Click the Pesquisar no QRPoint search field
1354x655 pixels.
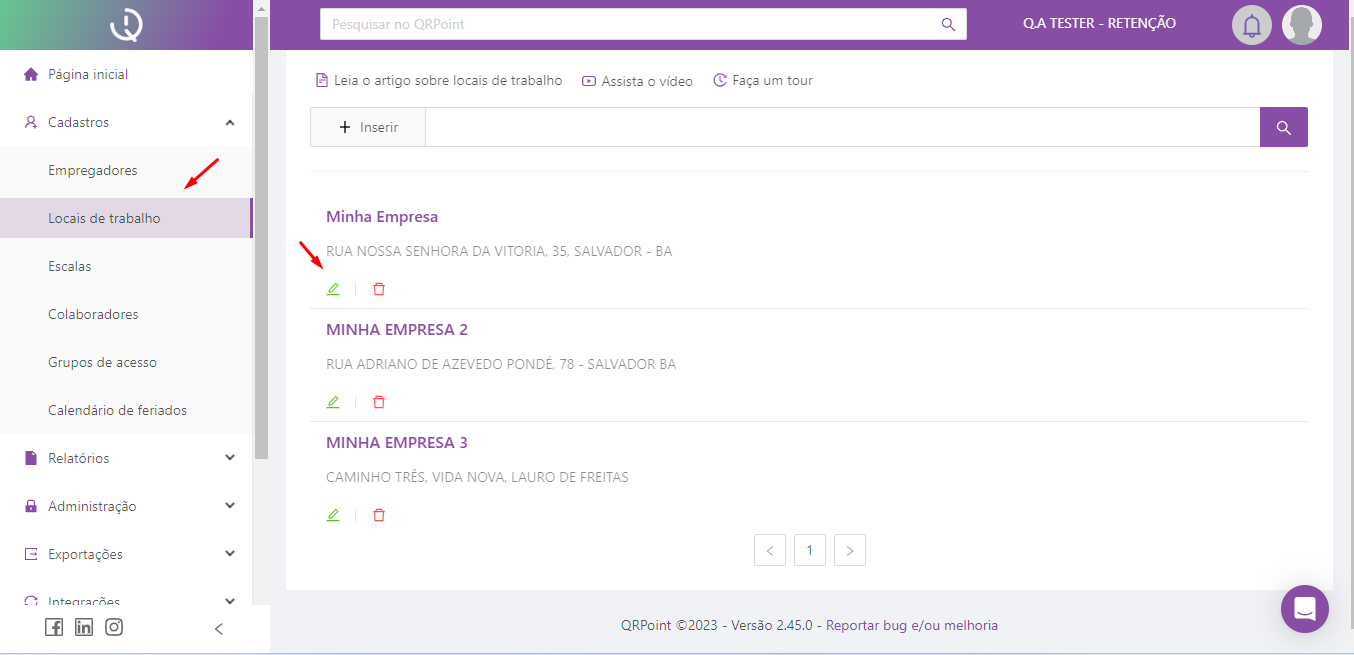[x=630, y=24]
